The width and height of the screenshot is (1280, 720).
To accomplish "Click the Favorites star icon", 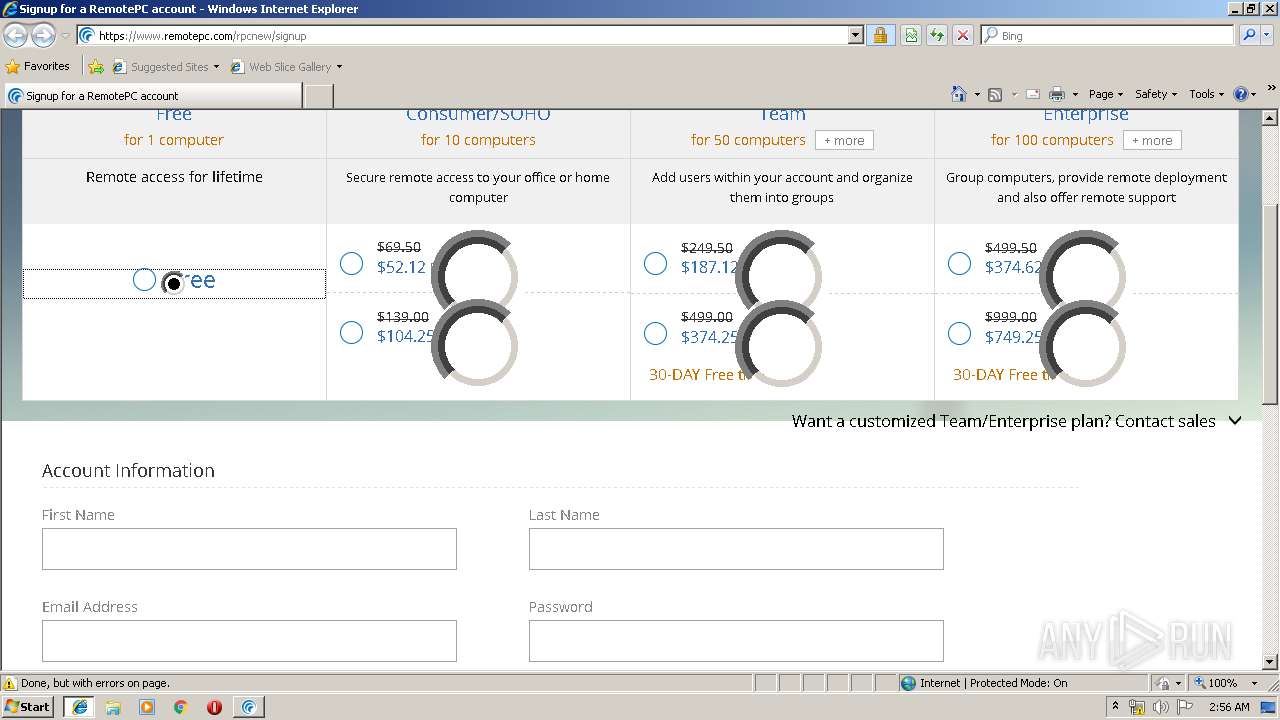I will tap(13, 67).
